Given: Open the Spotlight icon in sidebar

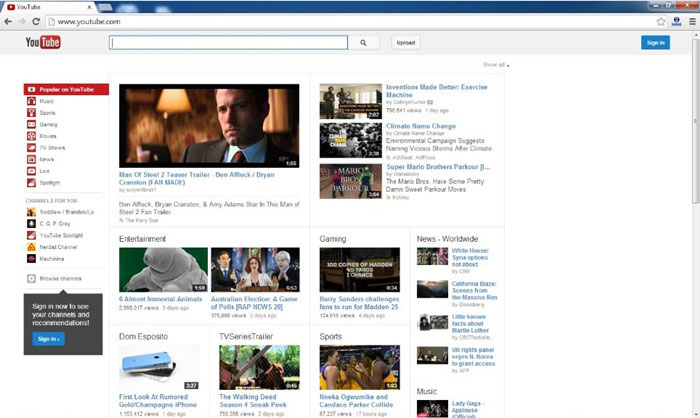Looking at the screenshot, I should [x=31, y=182].
